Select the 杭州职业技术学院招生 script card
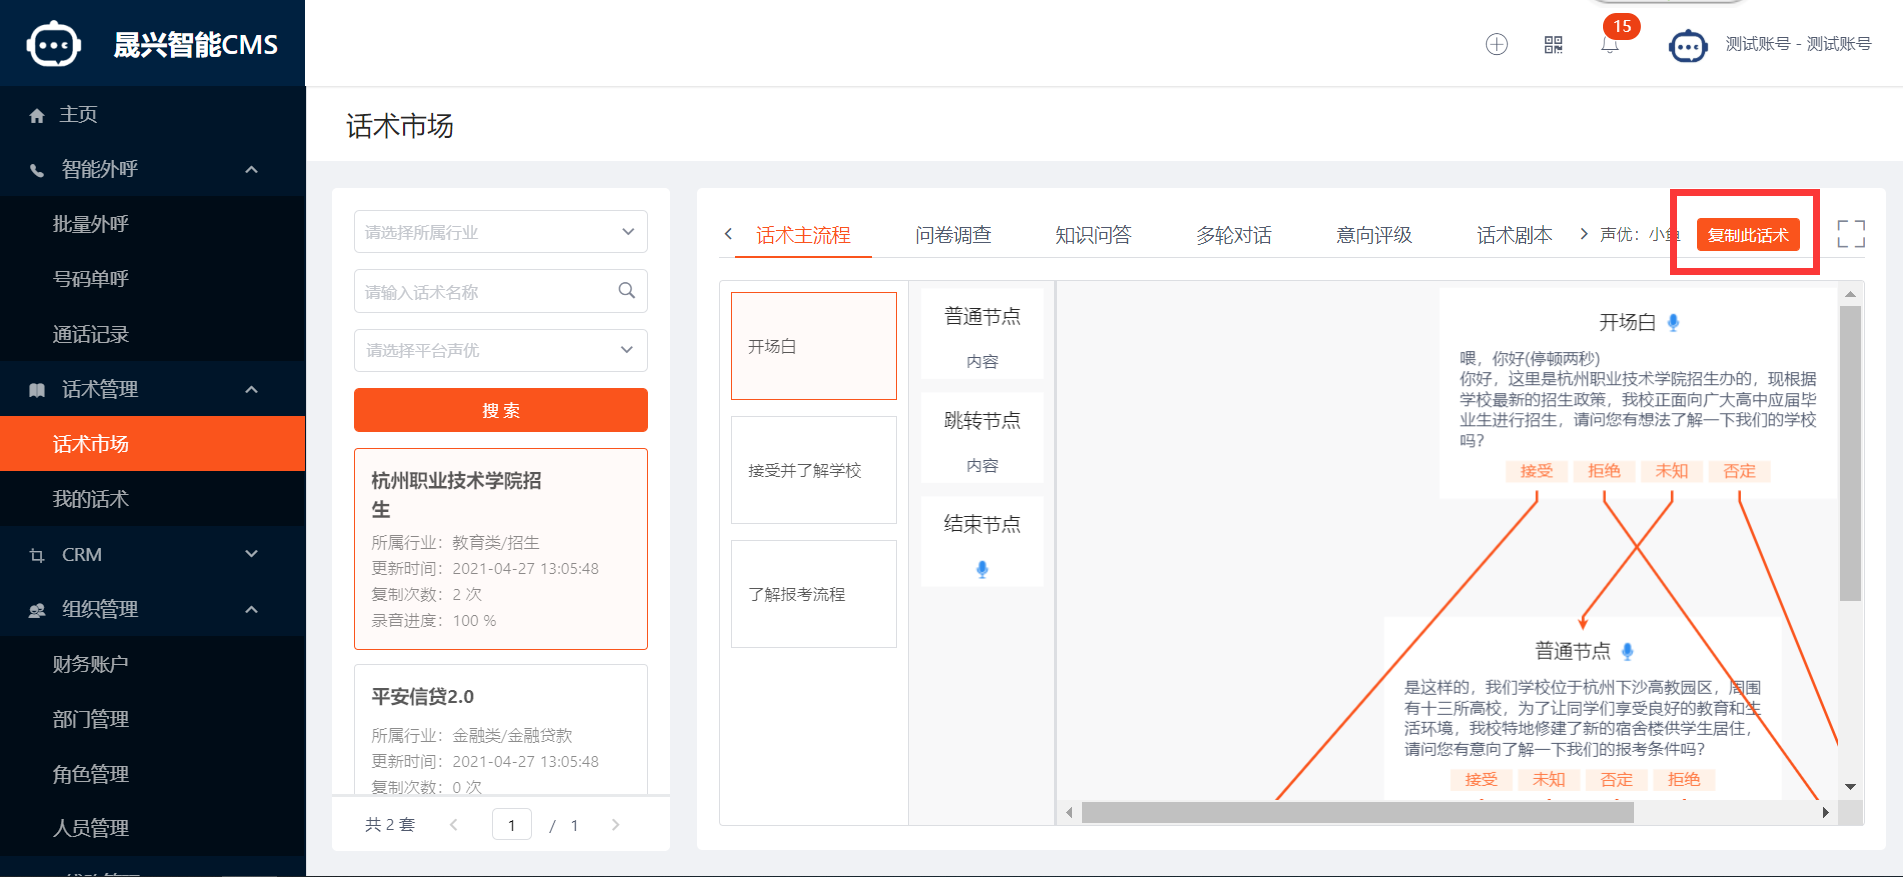 [501, 549]
